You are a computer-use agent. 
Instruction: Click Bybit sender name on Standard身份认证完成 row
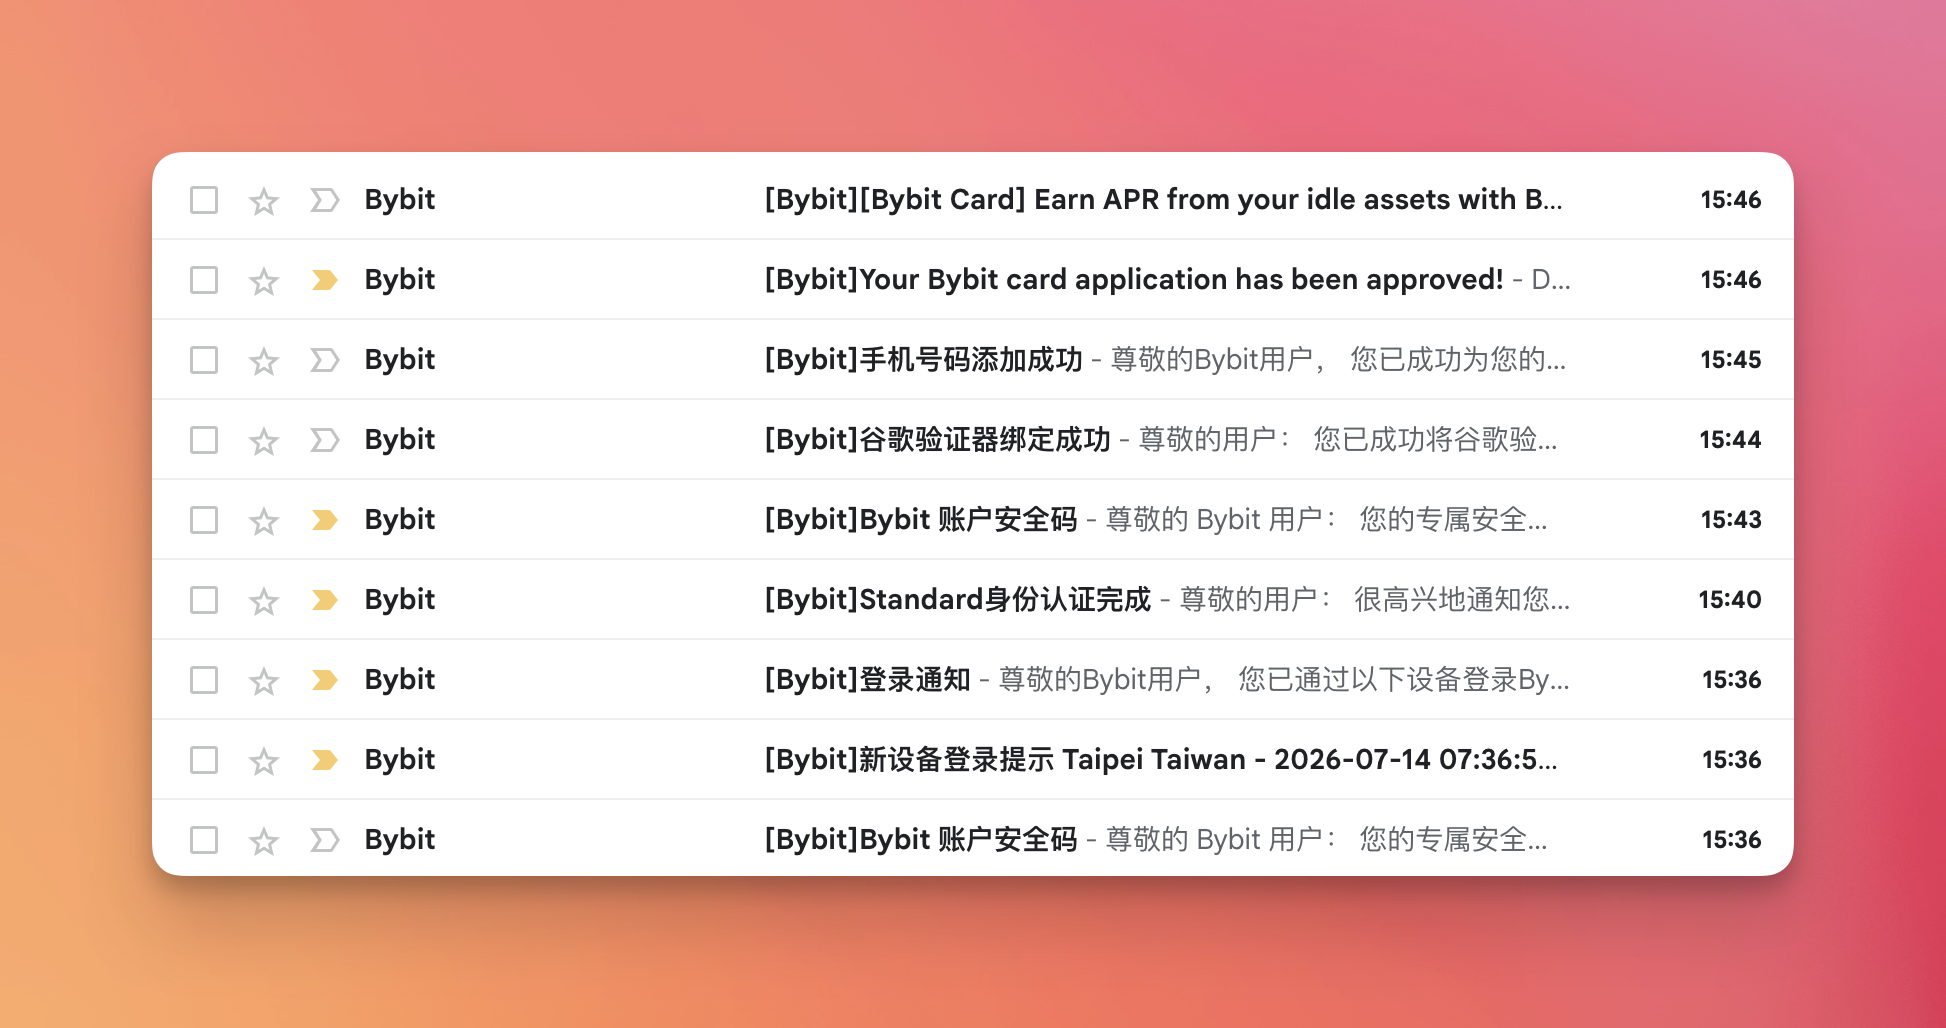pos(400,600)
